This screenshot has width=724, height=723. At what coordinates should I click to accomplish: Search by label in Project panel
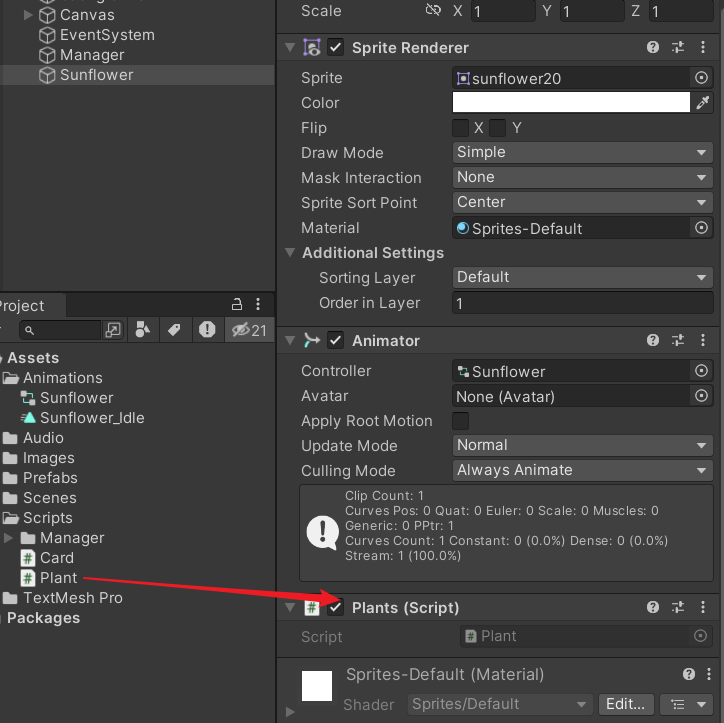(174, 330)
